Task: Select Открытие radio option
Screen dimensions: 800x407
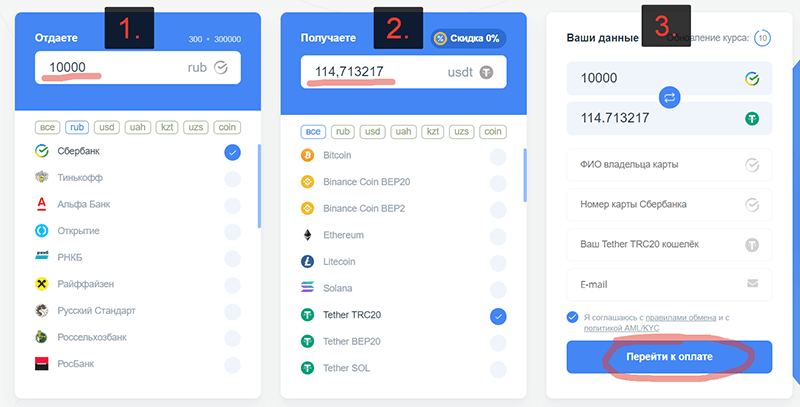Action: 232,232
